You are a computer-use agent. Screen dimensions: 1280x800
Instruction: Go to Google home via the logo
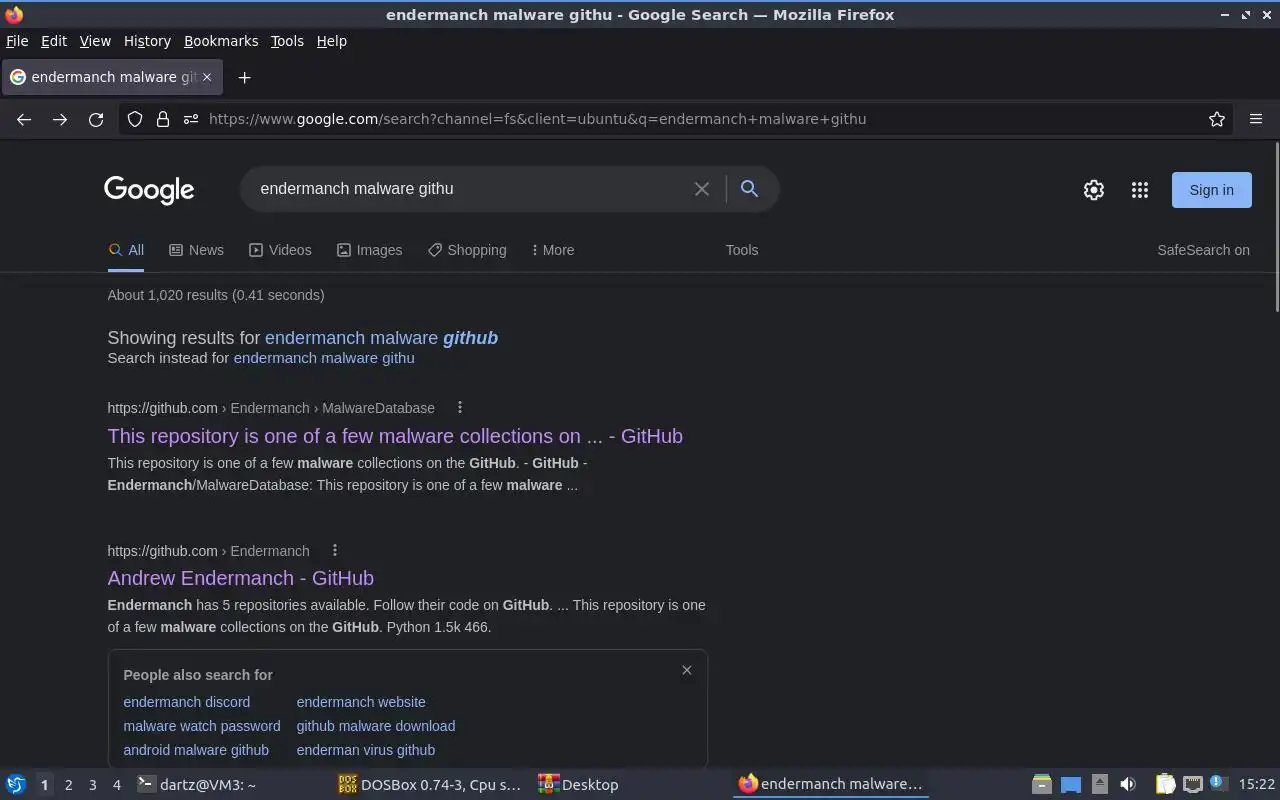click(x=149, y=190)
